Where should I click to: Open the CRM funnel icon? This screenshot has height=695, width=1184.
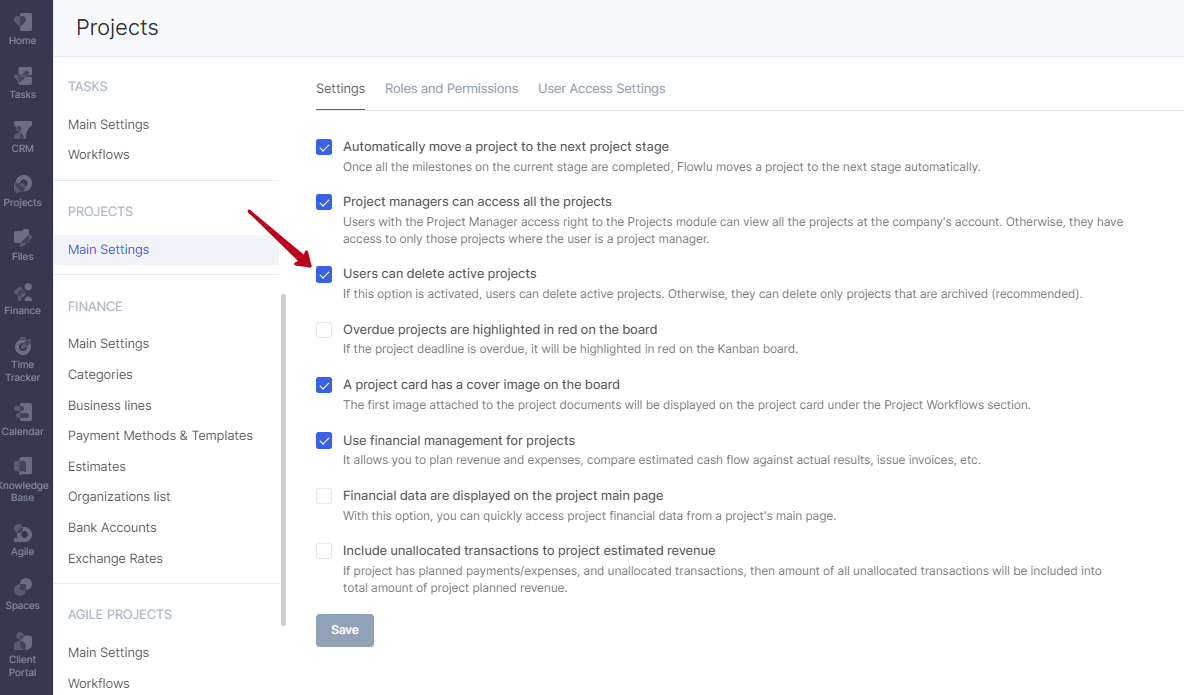tap(23, 131)
